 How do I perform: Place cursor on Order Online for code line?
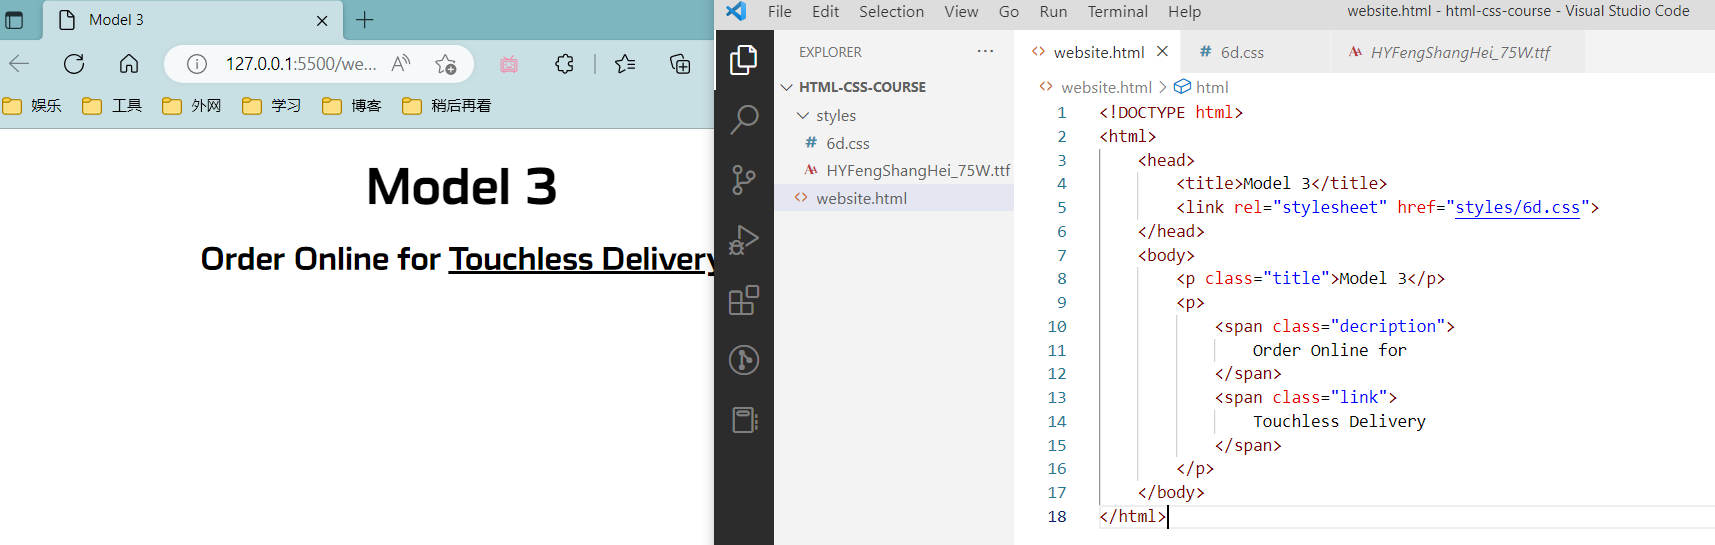1329,350
